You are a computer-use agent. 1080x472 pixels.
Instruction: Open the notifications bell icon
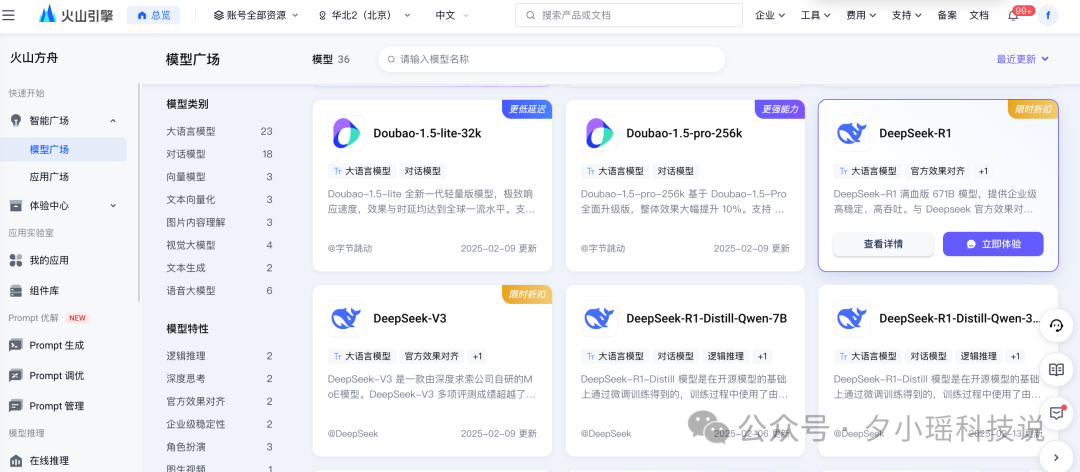click(x=1013, y=15)
